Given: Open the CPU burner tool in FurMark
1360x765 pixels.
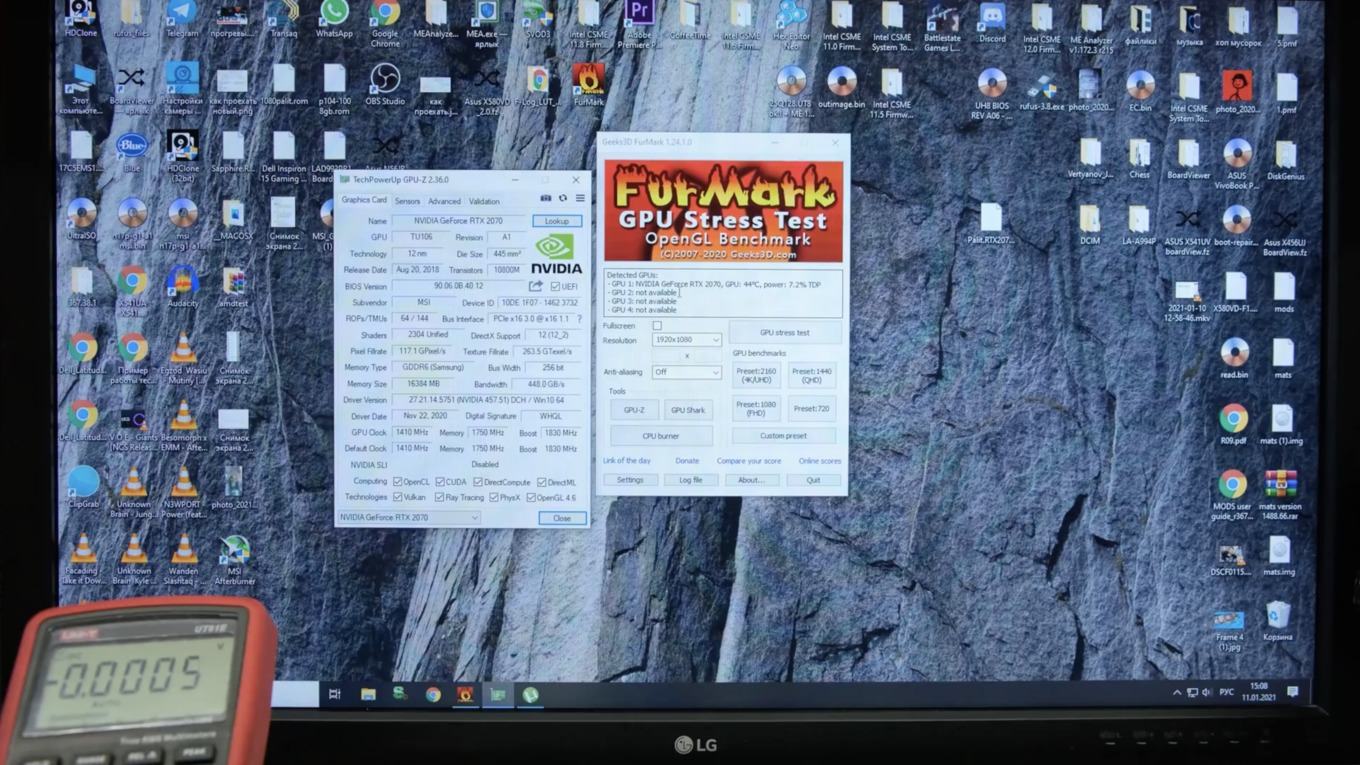Looking at the screenshot, I should pos(661,436).
